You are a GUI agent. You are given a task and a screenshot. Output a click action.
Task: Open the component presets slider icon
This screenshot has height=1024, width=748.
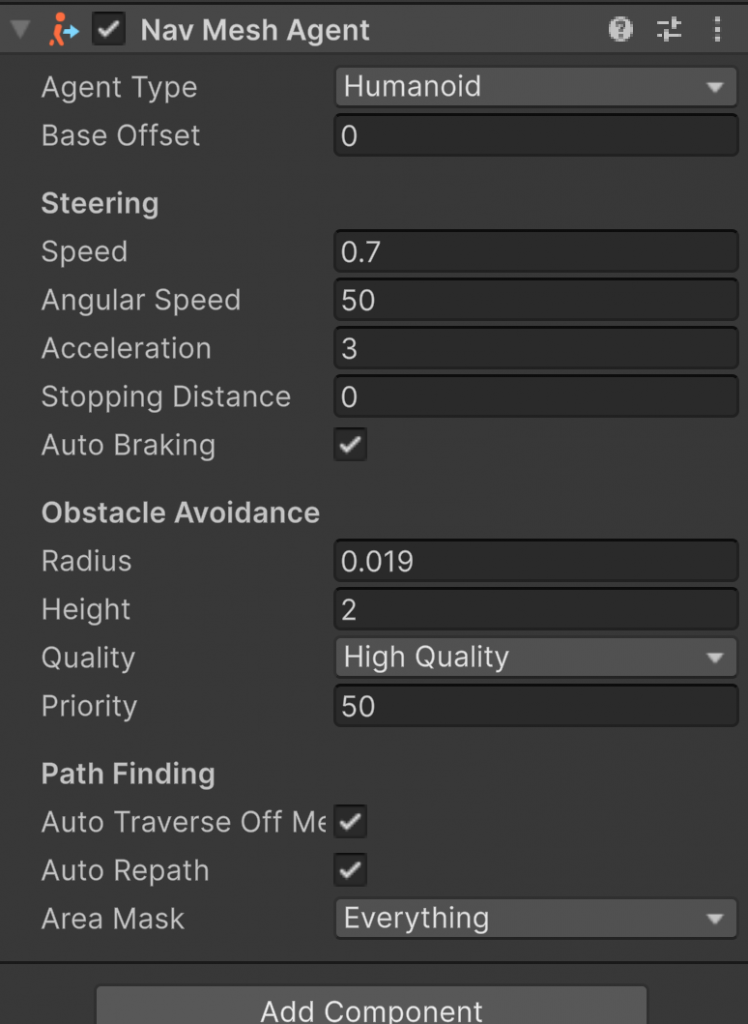[669, 30]
